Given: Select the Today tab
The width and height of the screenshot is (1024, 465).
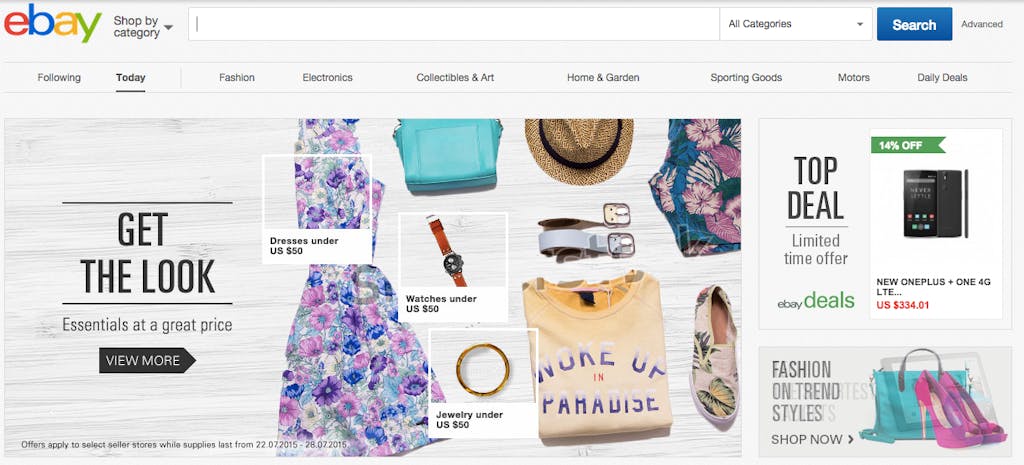Looking at the screenshot, I should (x=131, y=78).
